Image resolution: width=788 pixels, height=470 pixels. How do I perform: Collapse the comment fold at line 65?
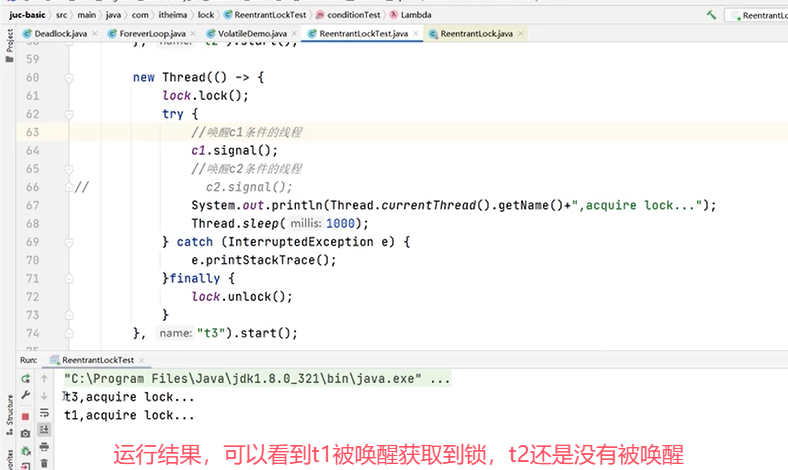click(69, 169)
